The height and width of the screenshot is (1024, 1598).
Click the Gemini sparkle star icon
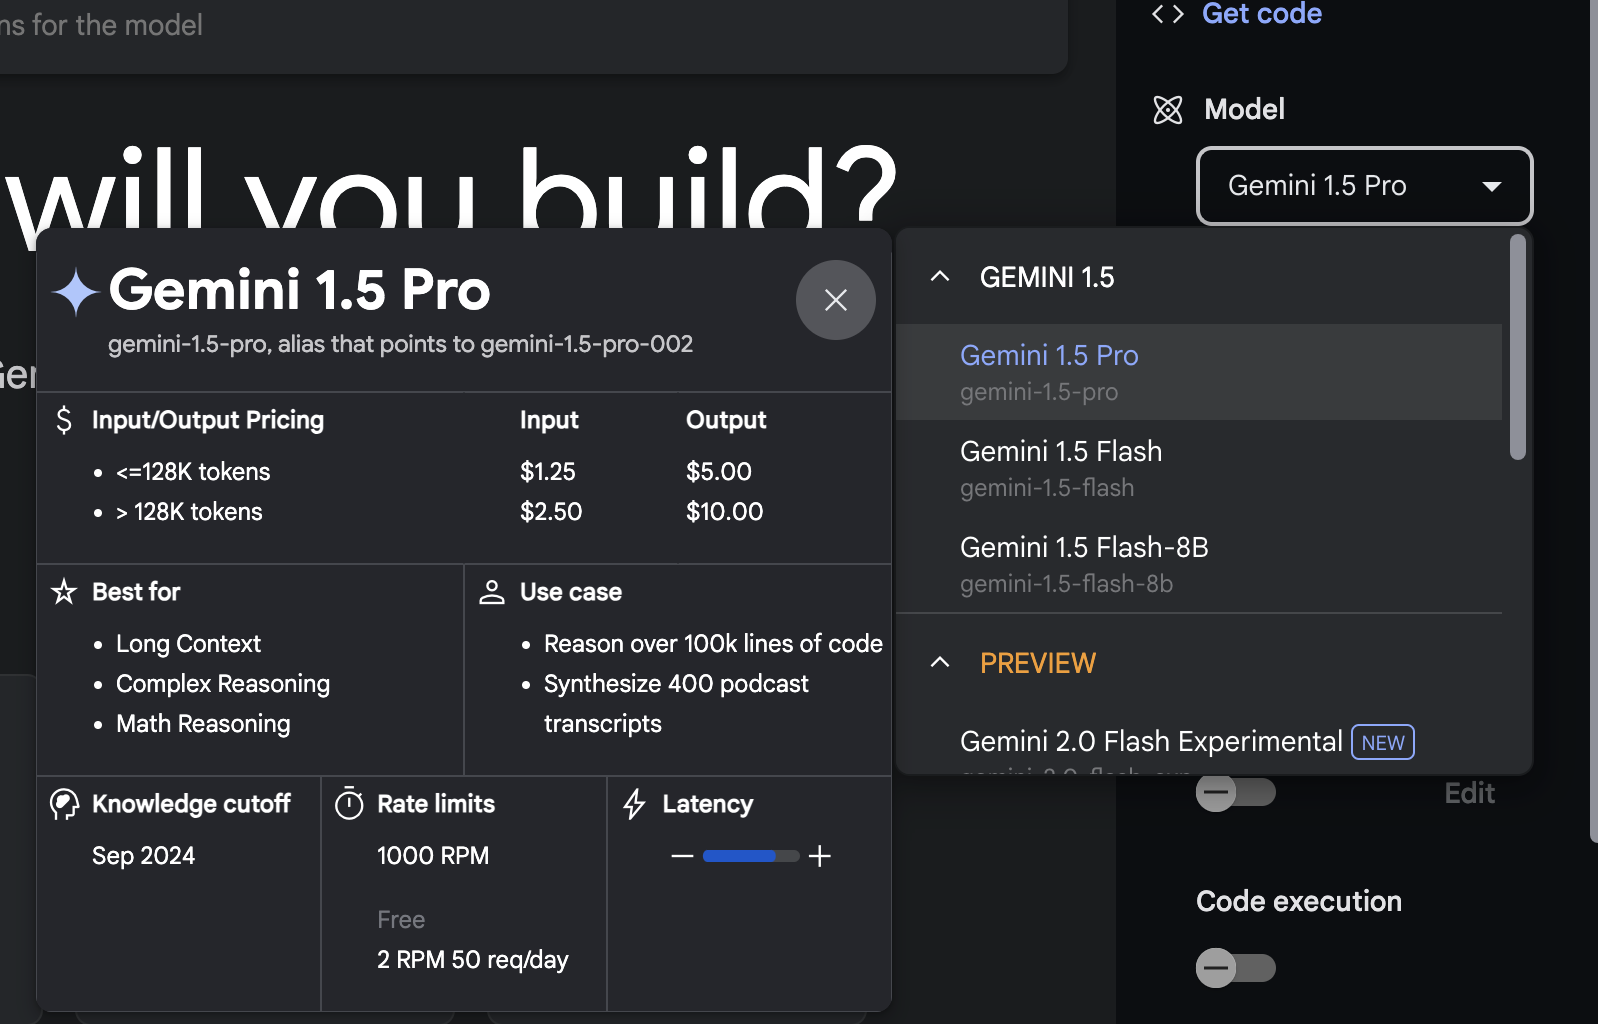(x=75, y=292)
